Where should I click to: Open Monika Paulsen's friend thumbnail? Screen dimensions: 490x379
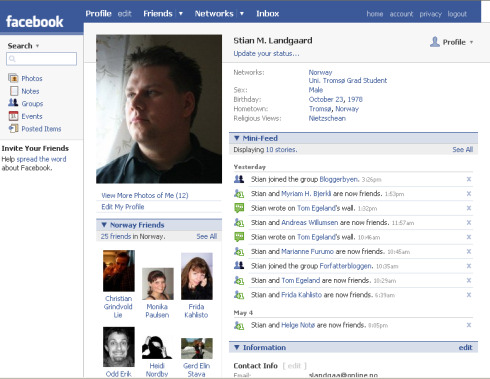pos(158,284)
